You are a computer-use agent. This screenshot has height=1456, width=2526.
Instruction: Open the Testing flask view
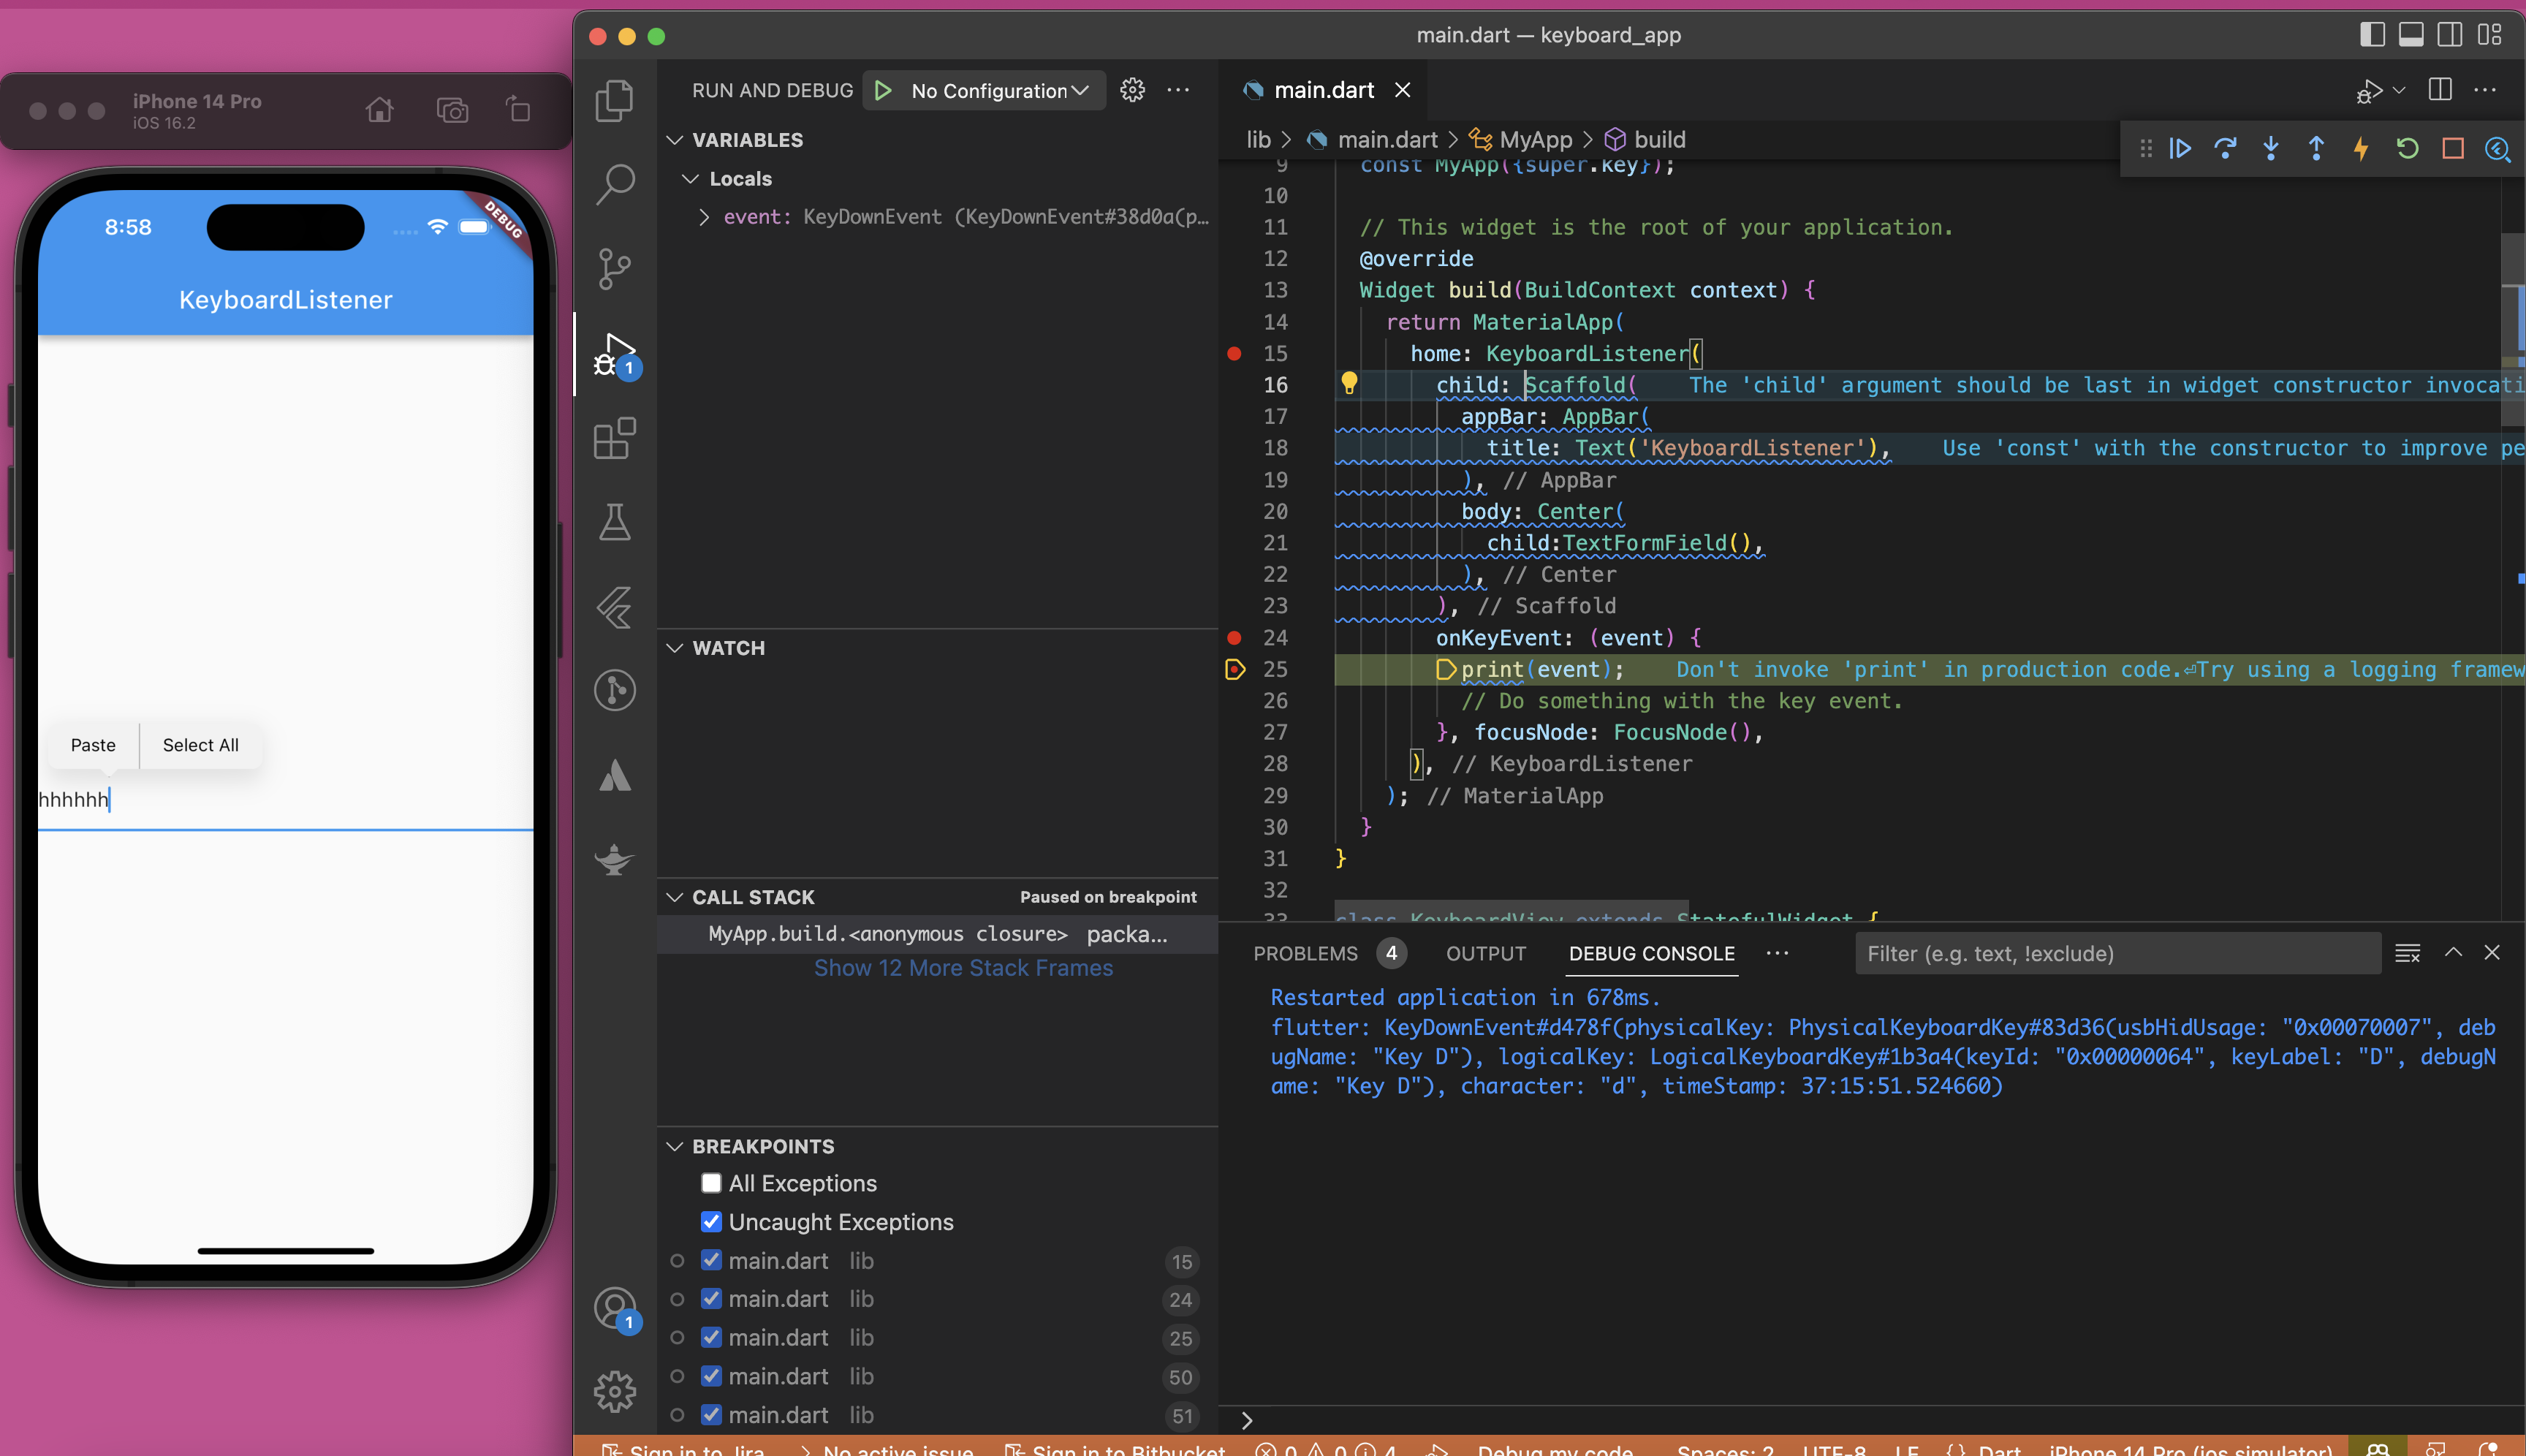tap(614, 522)
